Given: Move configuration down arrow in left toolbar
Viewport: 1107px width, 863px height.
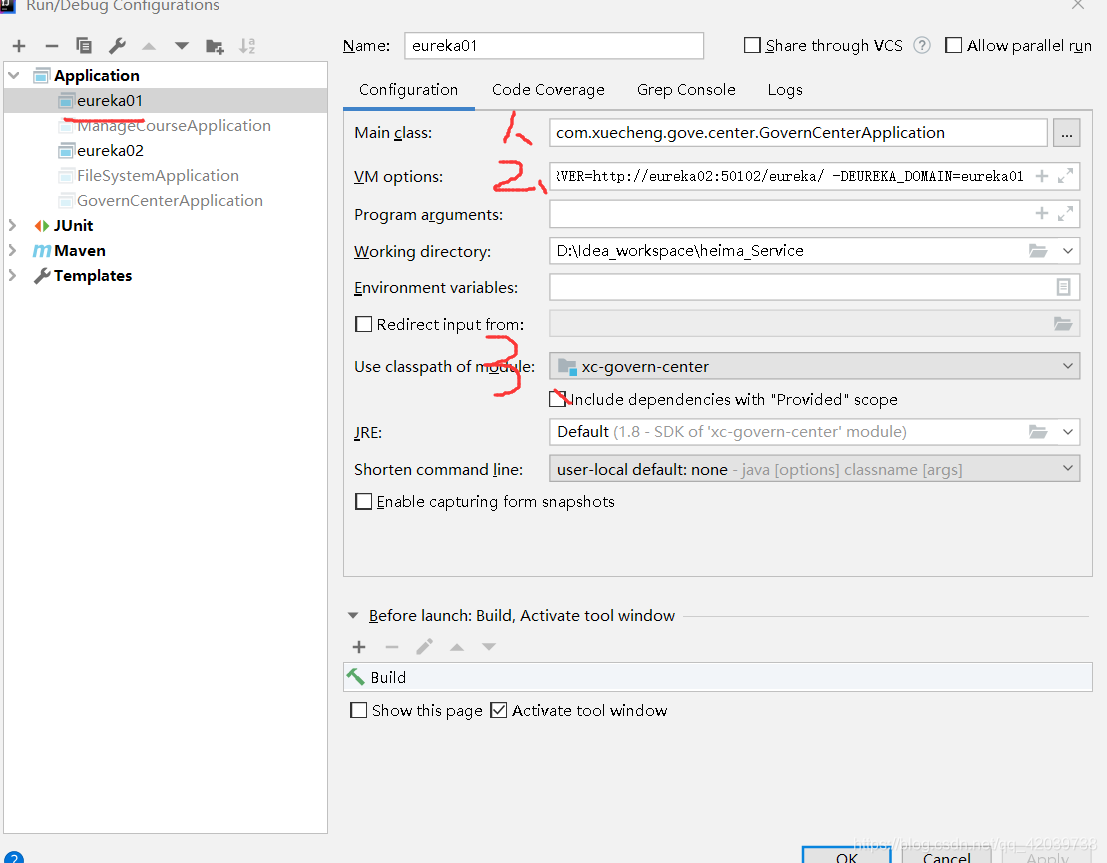Looking at the screenshot, I should [x=181, y=46].
